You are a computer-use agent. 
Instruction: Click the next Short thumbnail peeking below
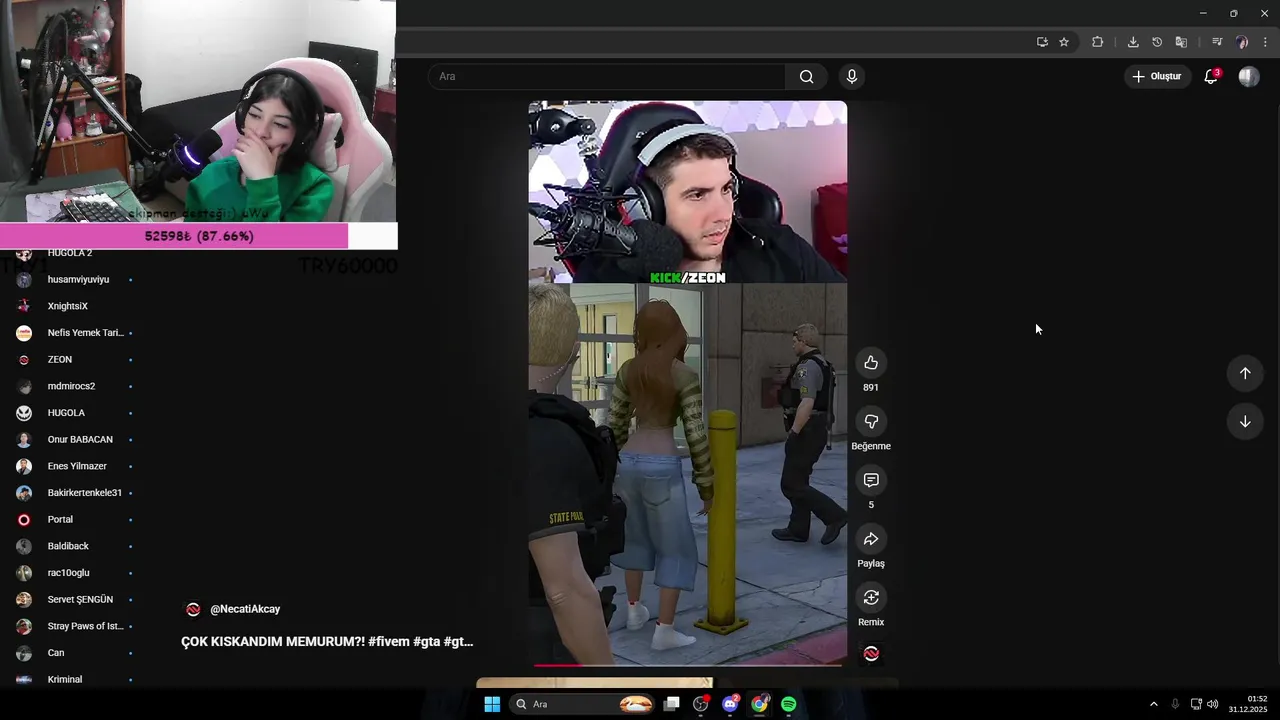coord(595,683)
